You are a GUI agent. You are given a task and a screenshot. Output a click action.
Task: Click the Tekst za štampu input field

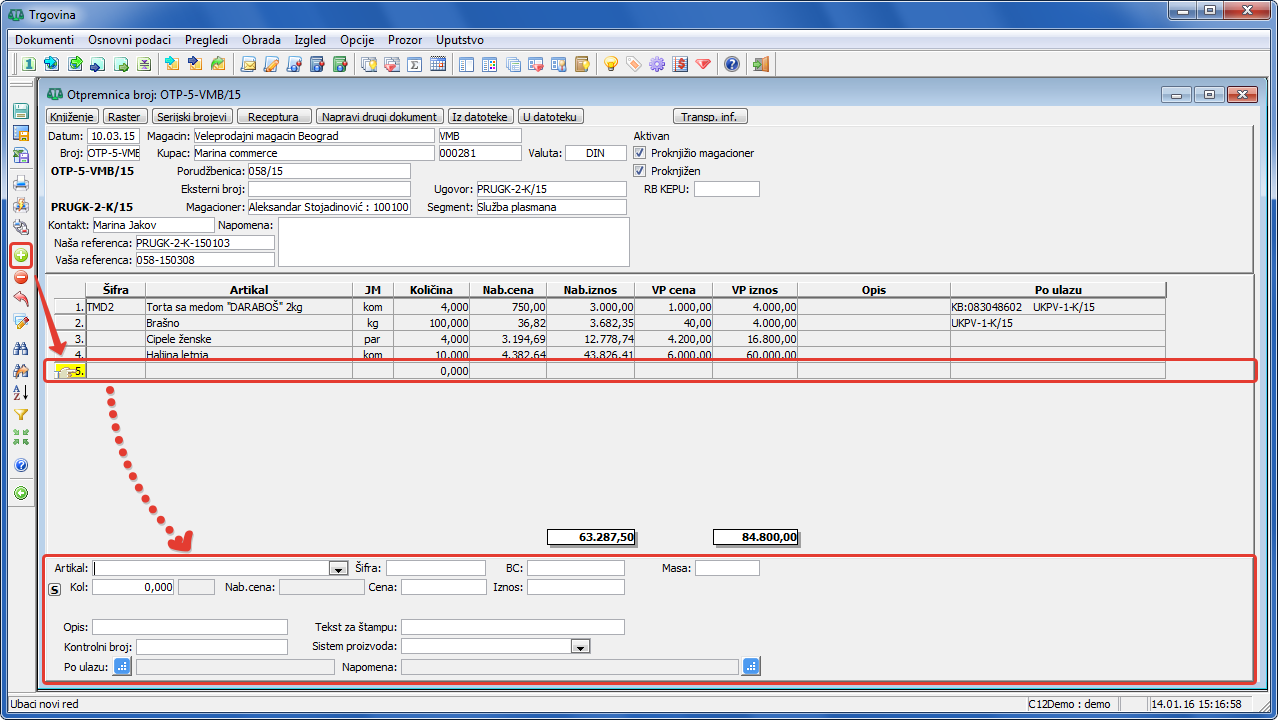click(x=512, y=627)
